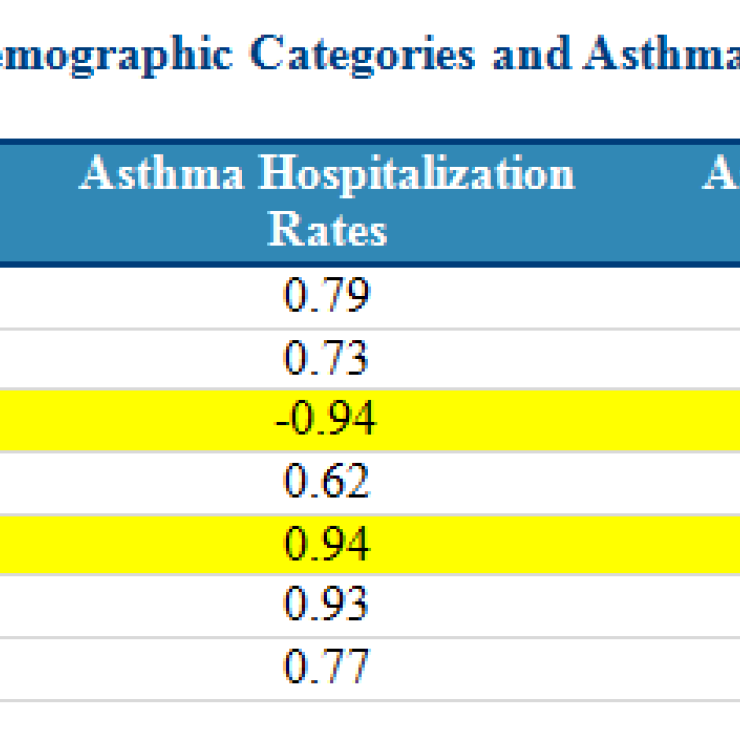Select the 0.77 table cell
The height and width of the screenshot is (740, 740).
tap(327, 667)
